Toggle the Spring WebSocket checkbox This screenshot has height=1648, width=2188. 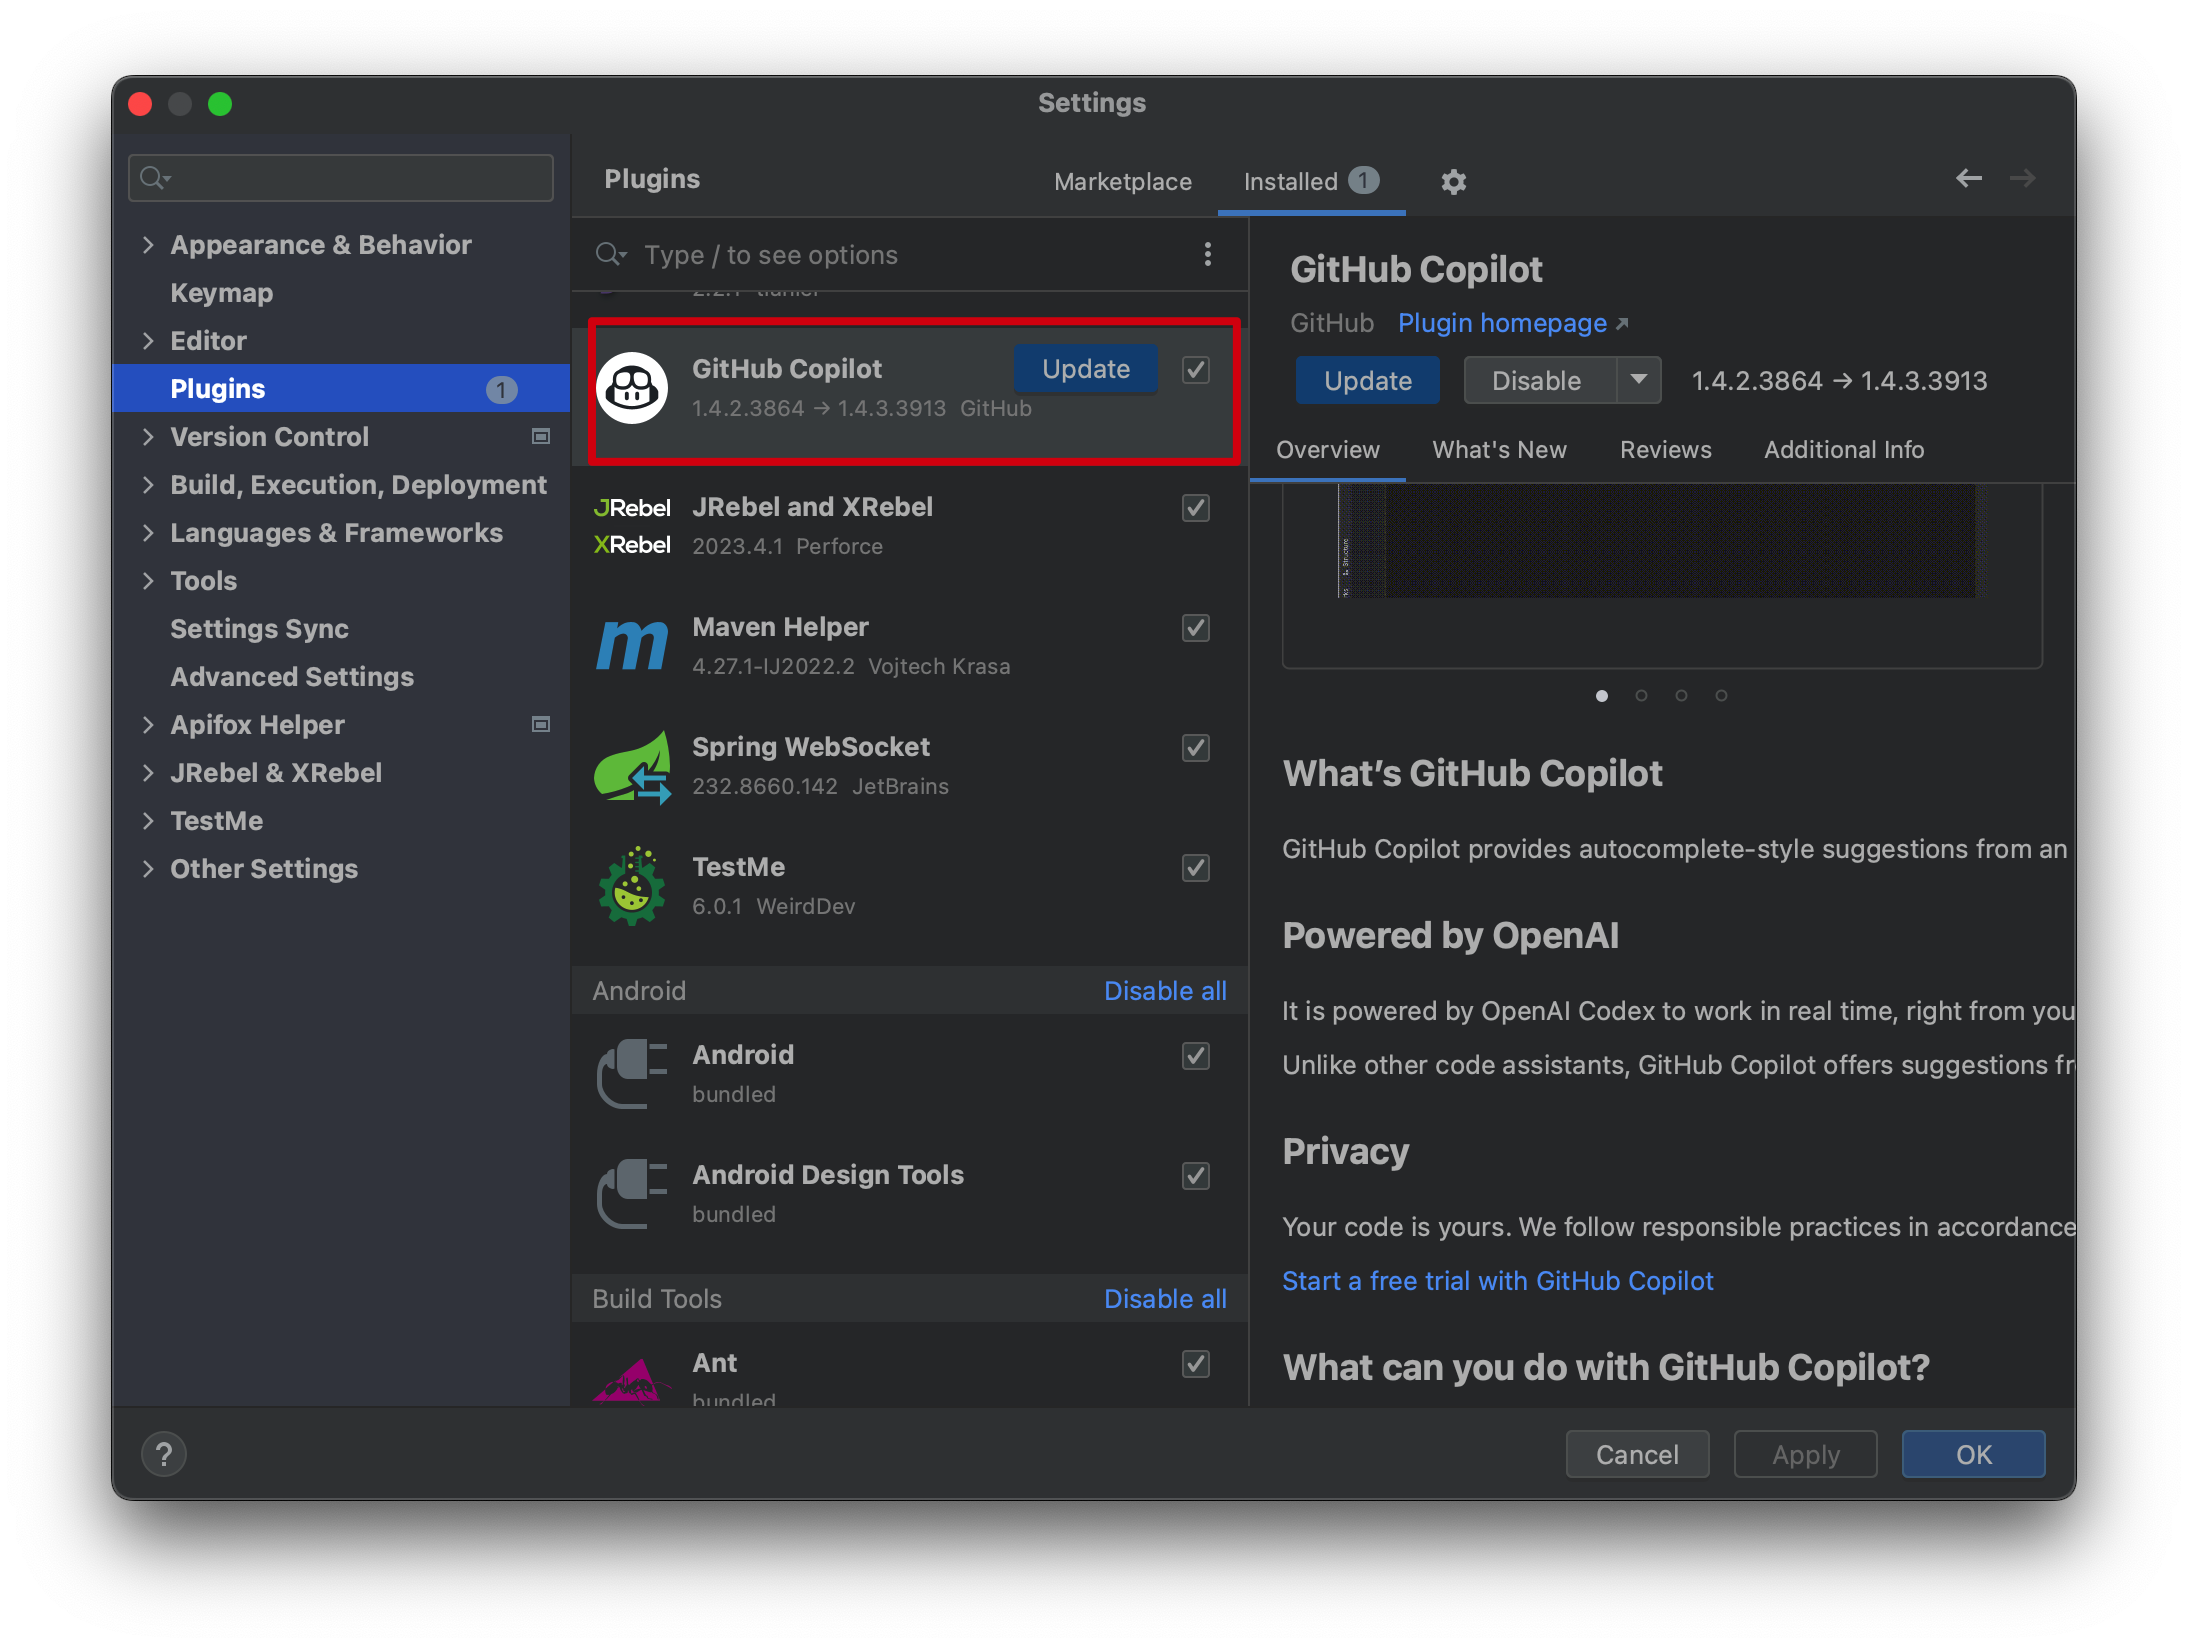coord(1196,748)
